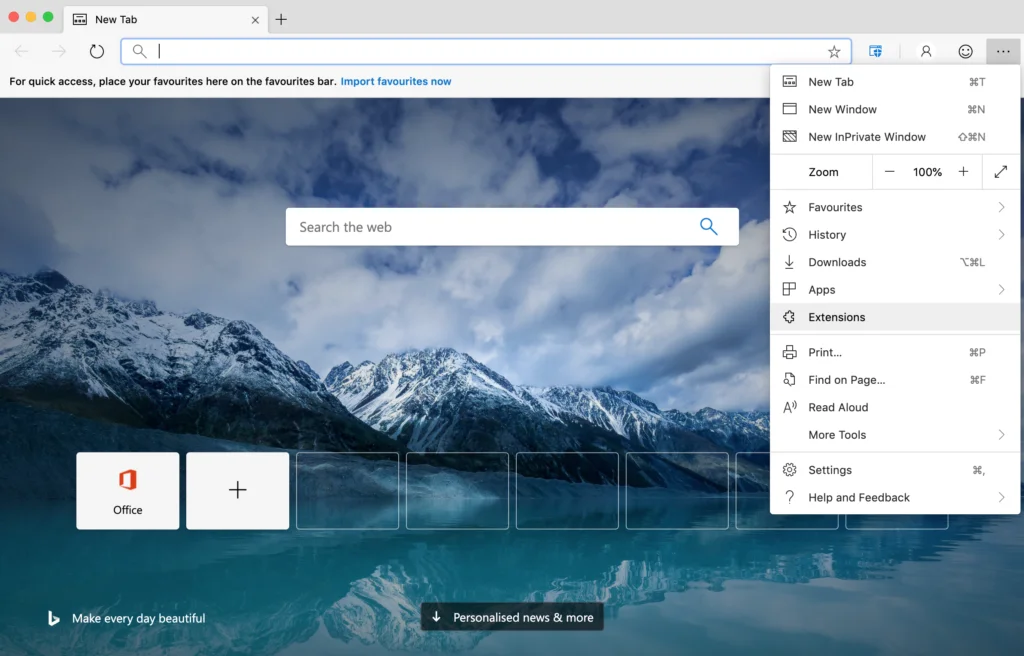The image size is (1024, 656).
Task: Click the New Window menu icon
Action: click(790, 109)
